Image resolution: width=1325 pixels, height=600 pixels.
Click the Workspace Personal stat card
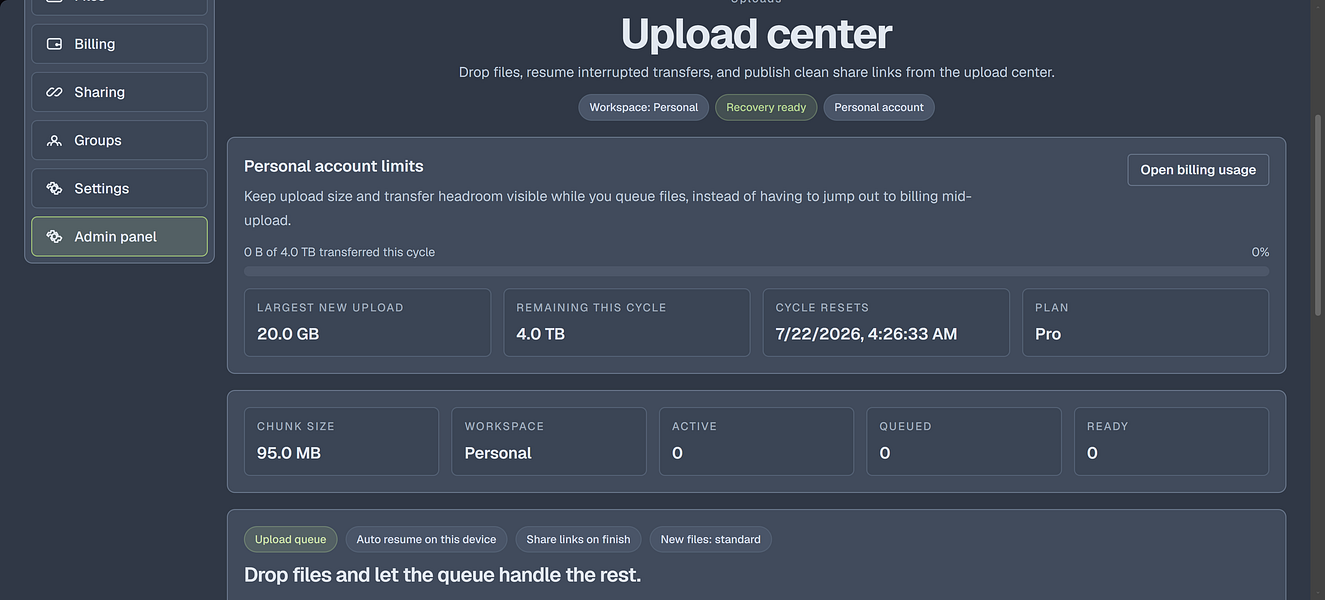click(x=549, y=441)
